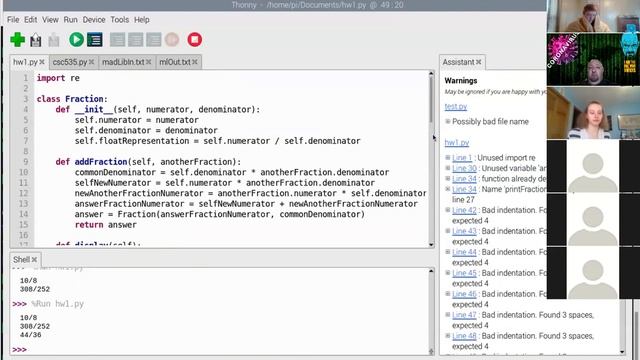640x360 pixels.
Task: Click the Shell scrollbar up arrow
Action: 431,271
